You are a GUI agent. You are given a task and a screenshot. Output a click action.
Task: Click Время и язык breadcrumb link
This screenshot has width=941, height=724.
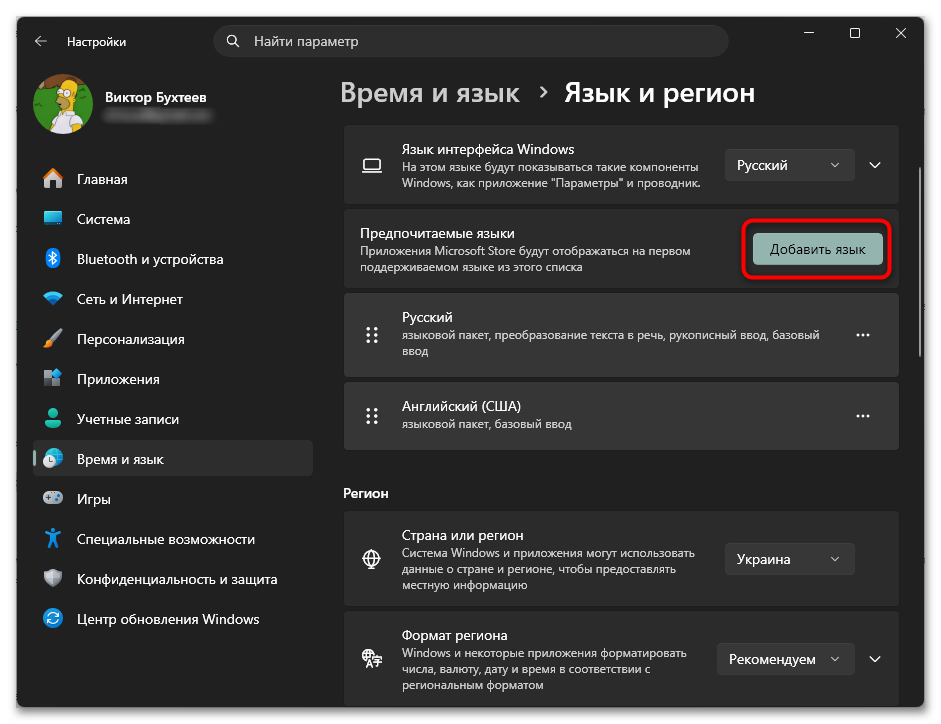click(430, 93)
